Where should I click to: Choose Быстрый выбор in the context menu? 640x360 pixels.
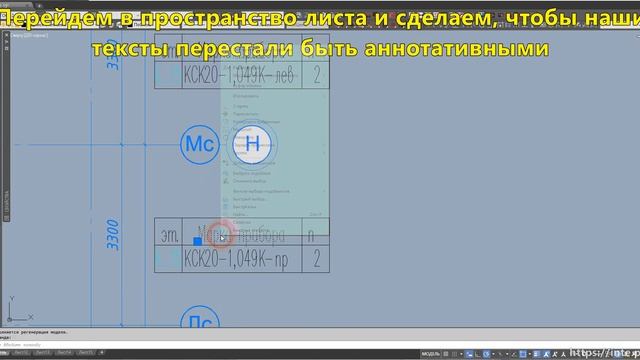(x=250, y=199)
